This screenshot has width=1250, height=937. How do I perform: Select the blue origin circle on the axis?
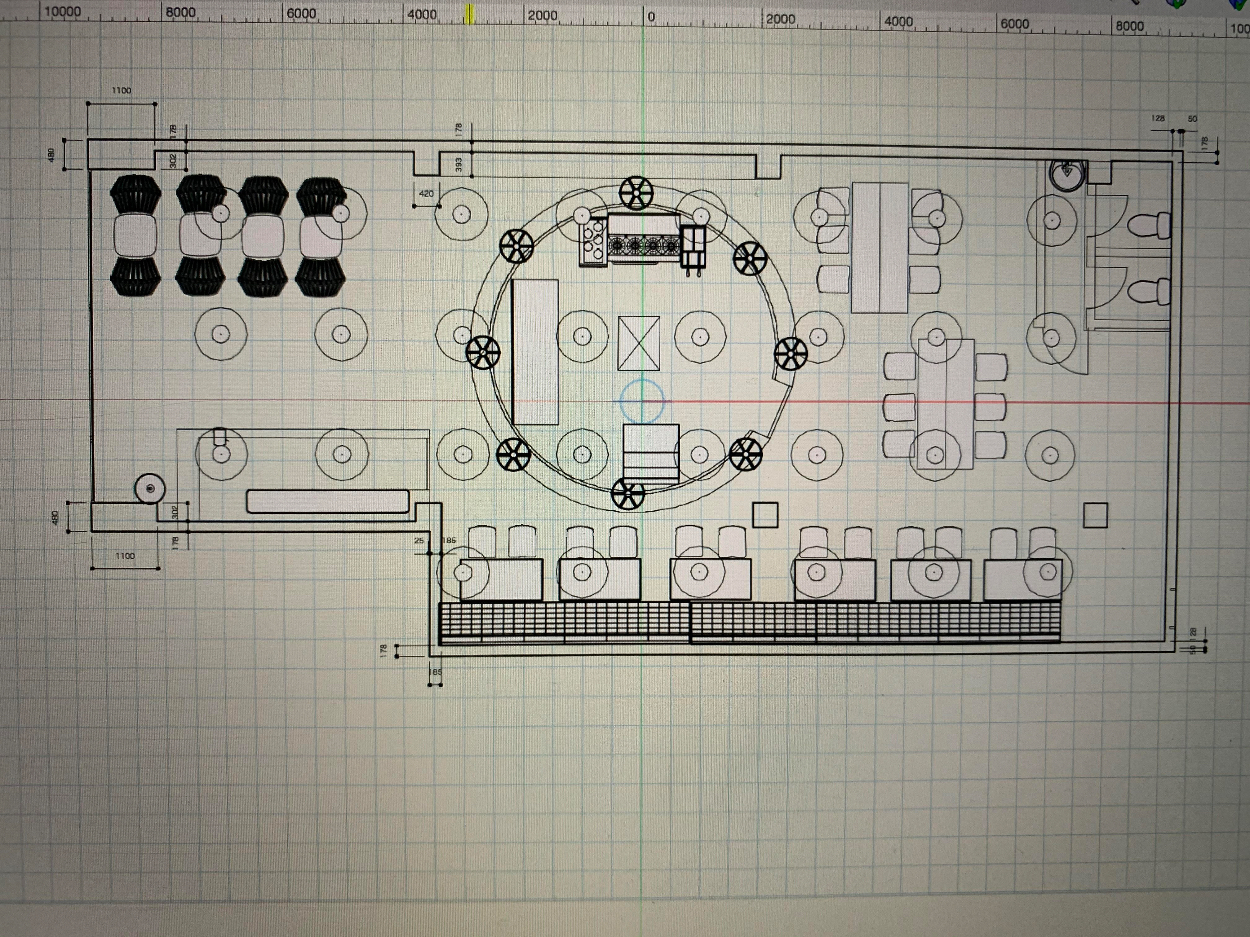pos(641,400)
